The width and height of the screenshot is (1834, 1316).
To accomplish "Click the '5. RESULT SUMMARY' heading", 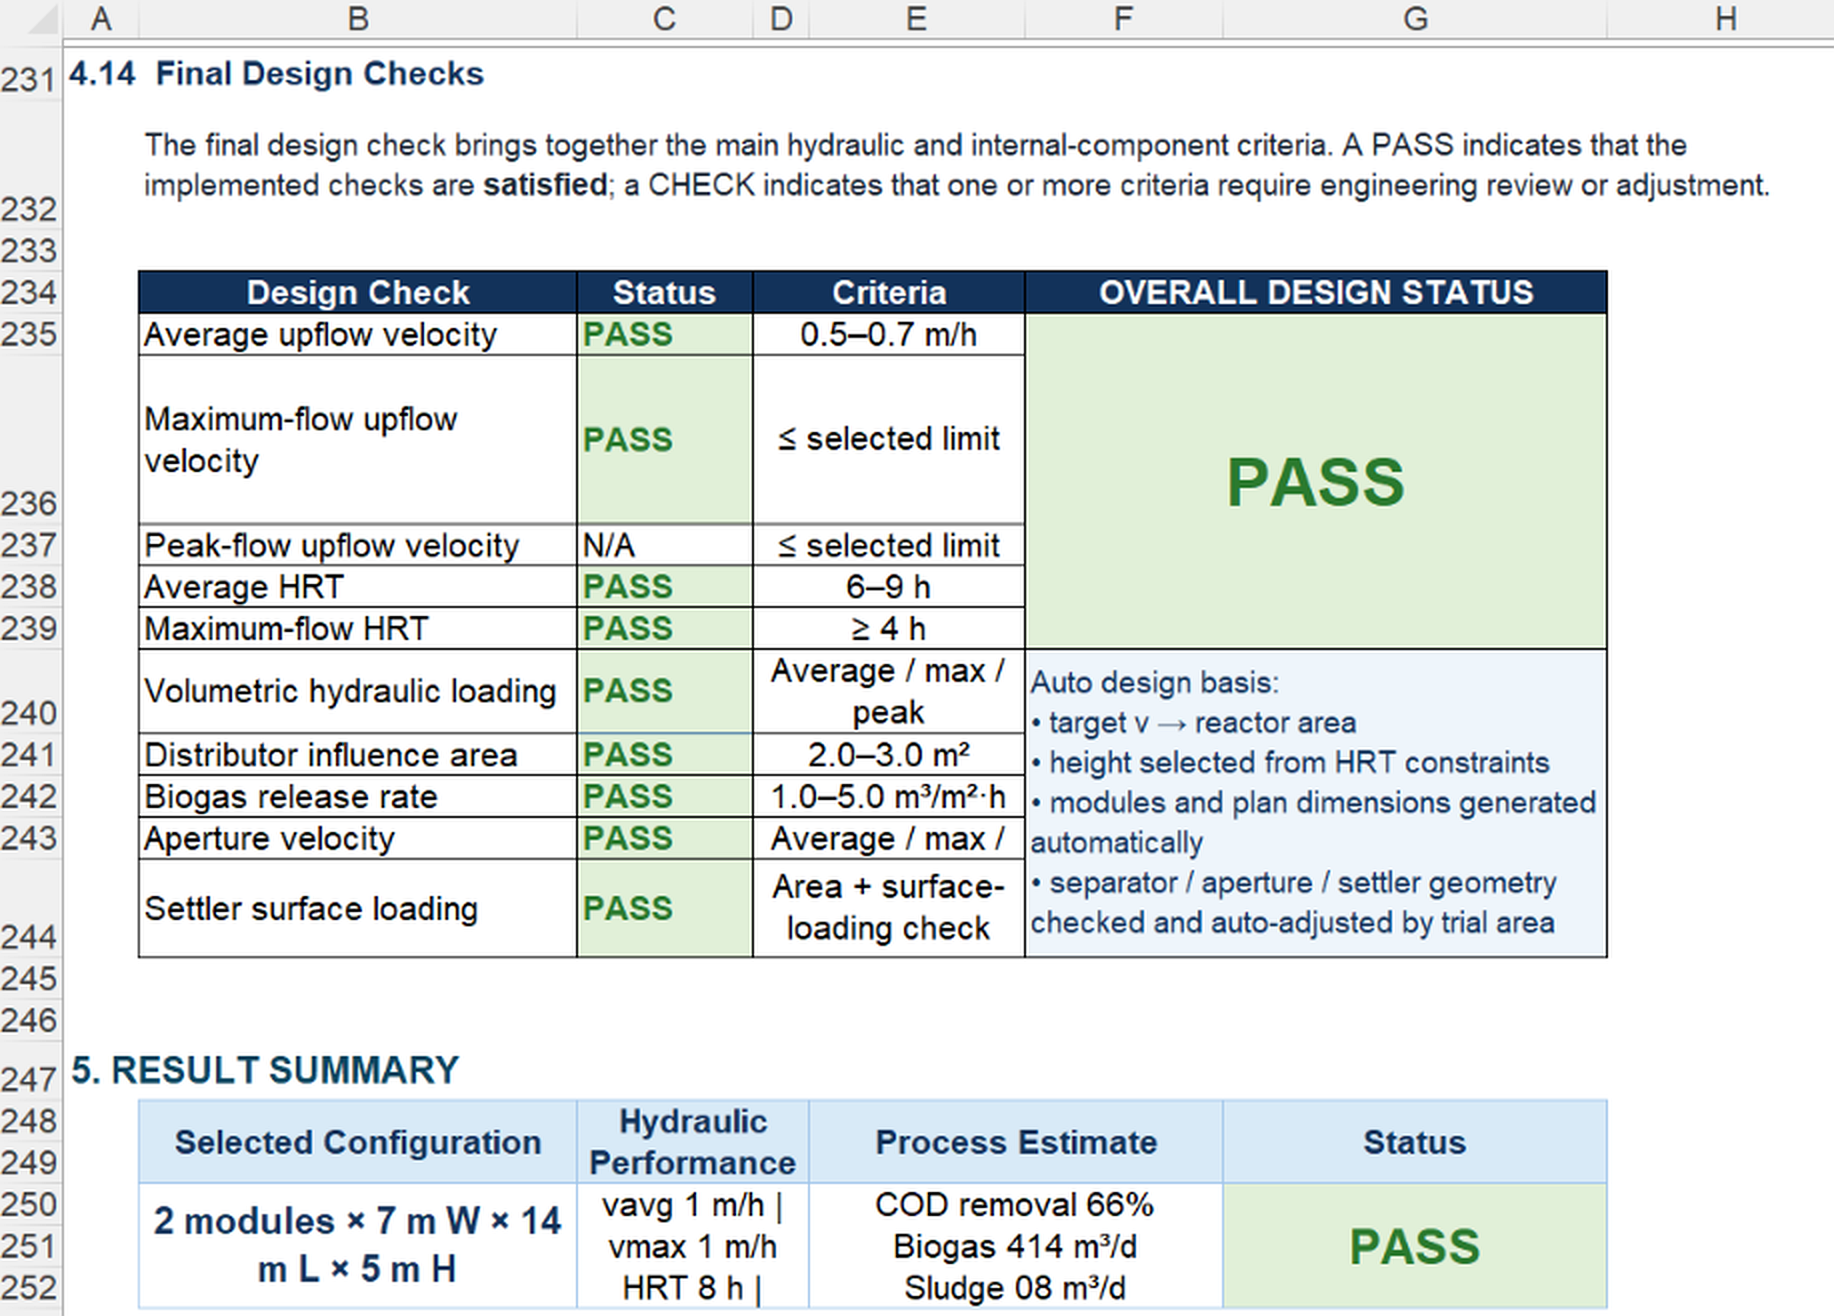I will point(265,1071).
